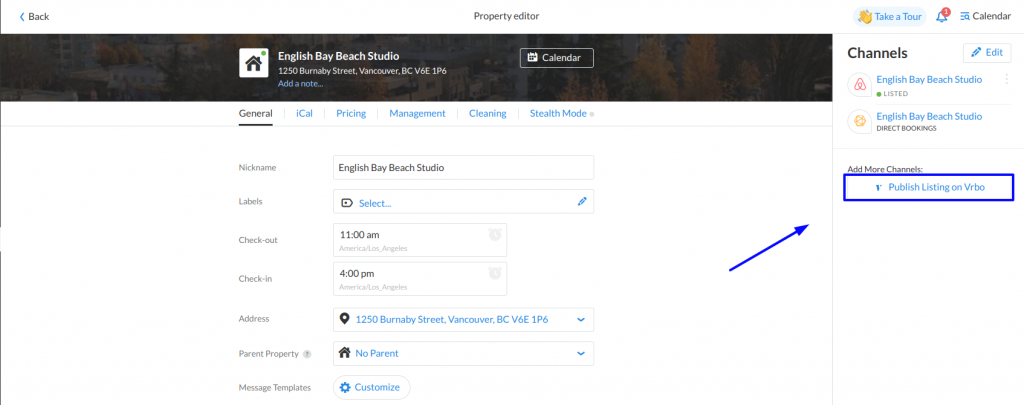Open the Airbnb channel three-dot menu

pyautogui.click(x=1006, y=80)
